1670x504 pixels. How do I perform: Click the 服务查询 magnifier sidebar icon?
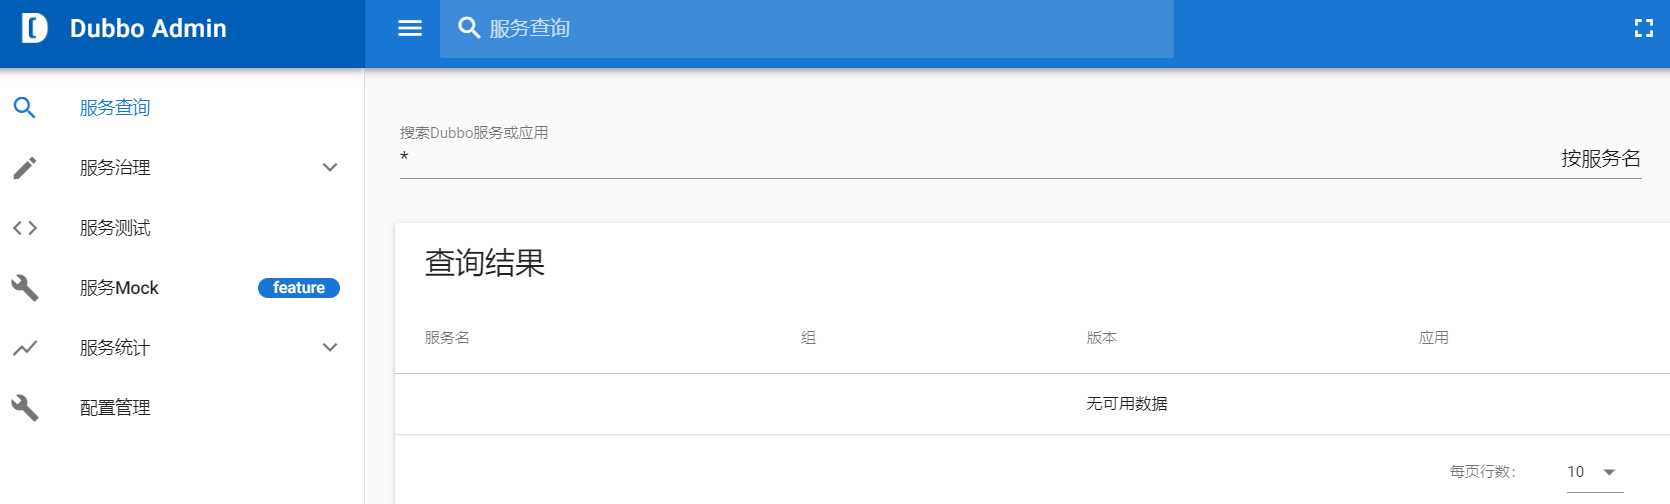coord(25,107)
